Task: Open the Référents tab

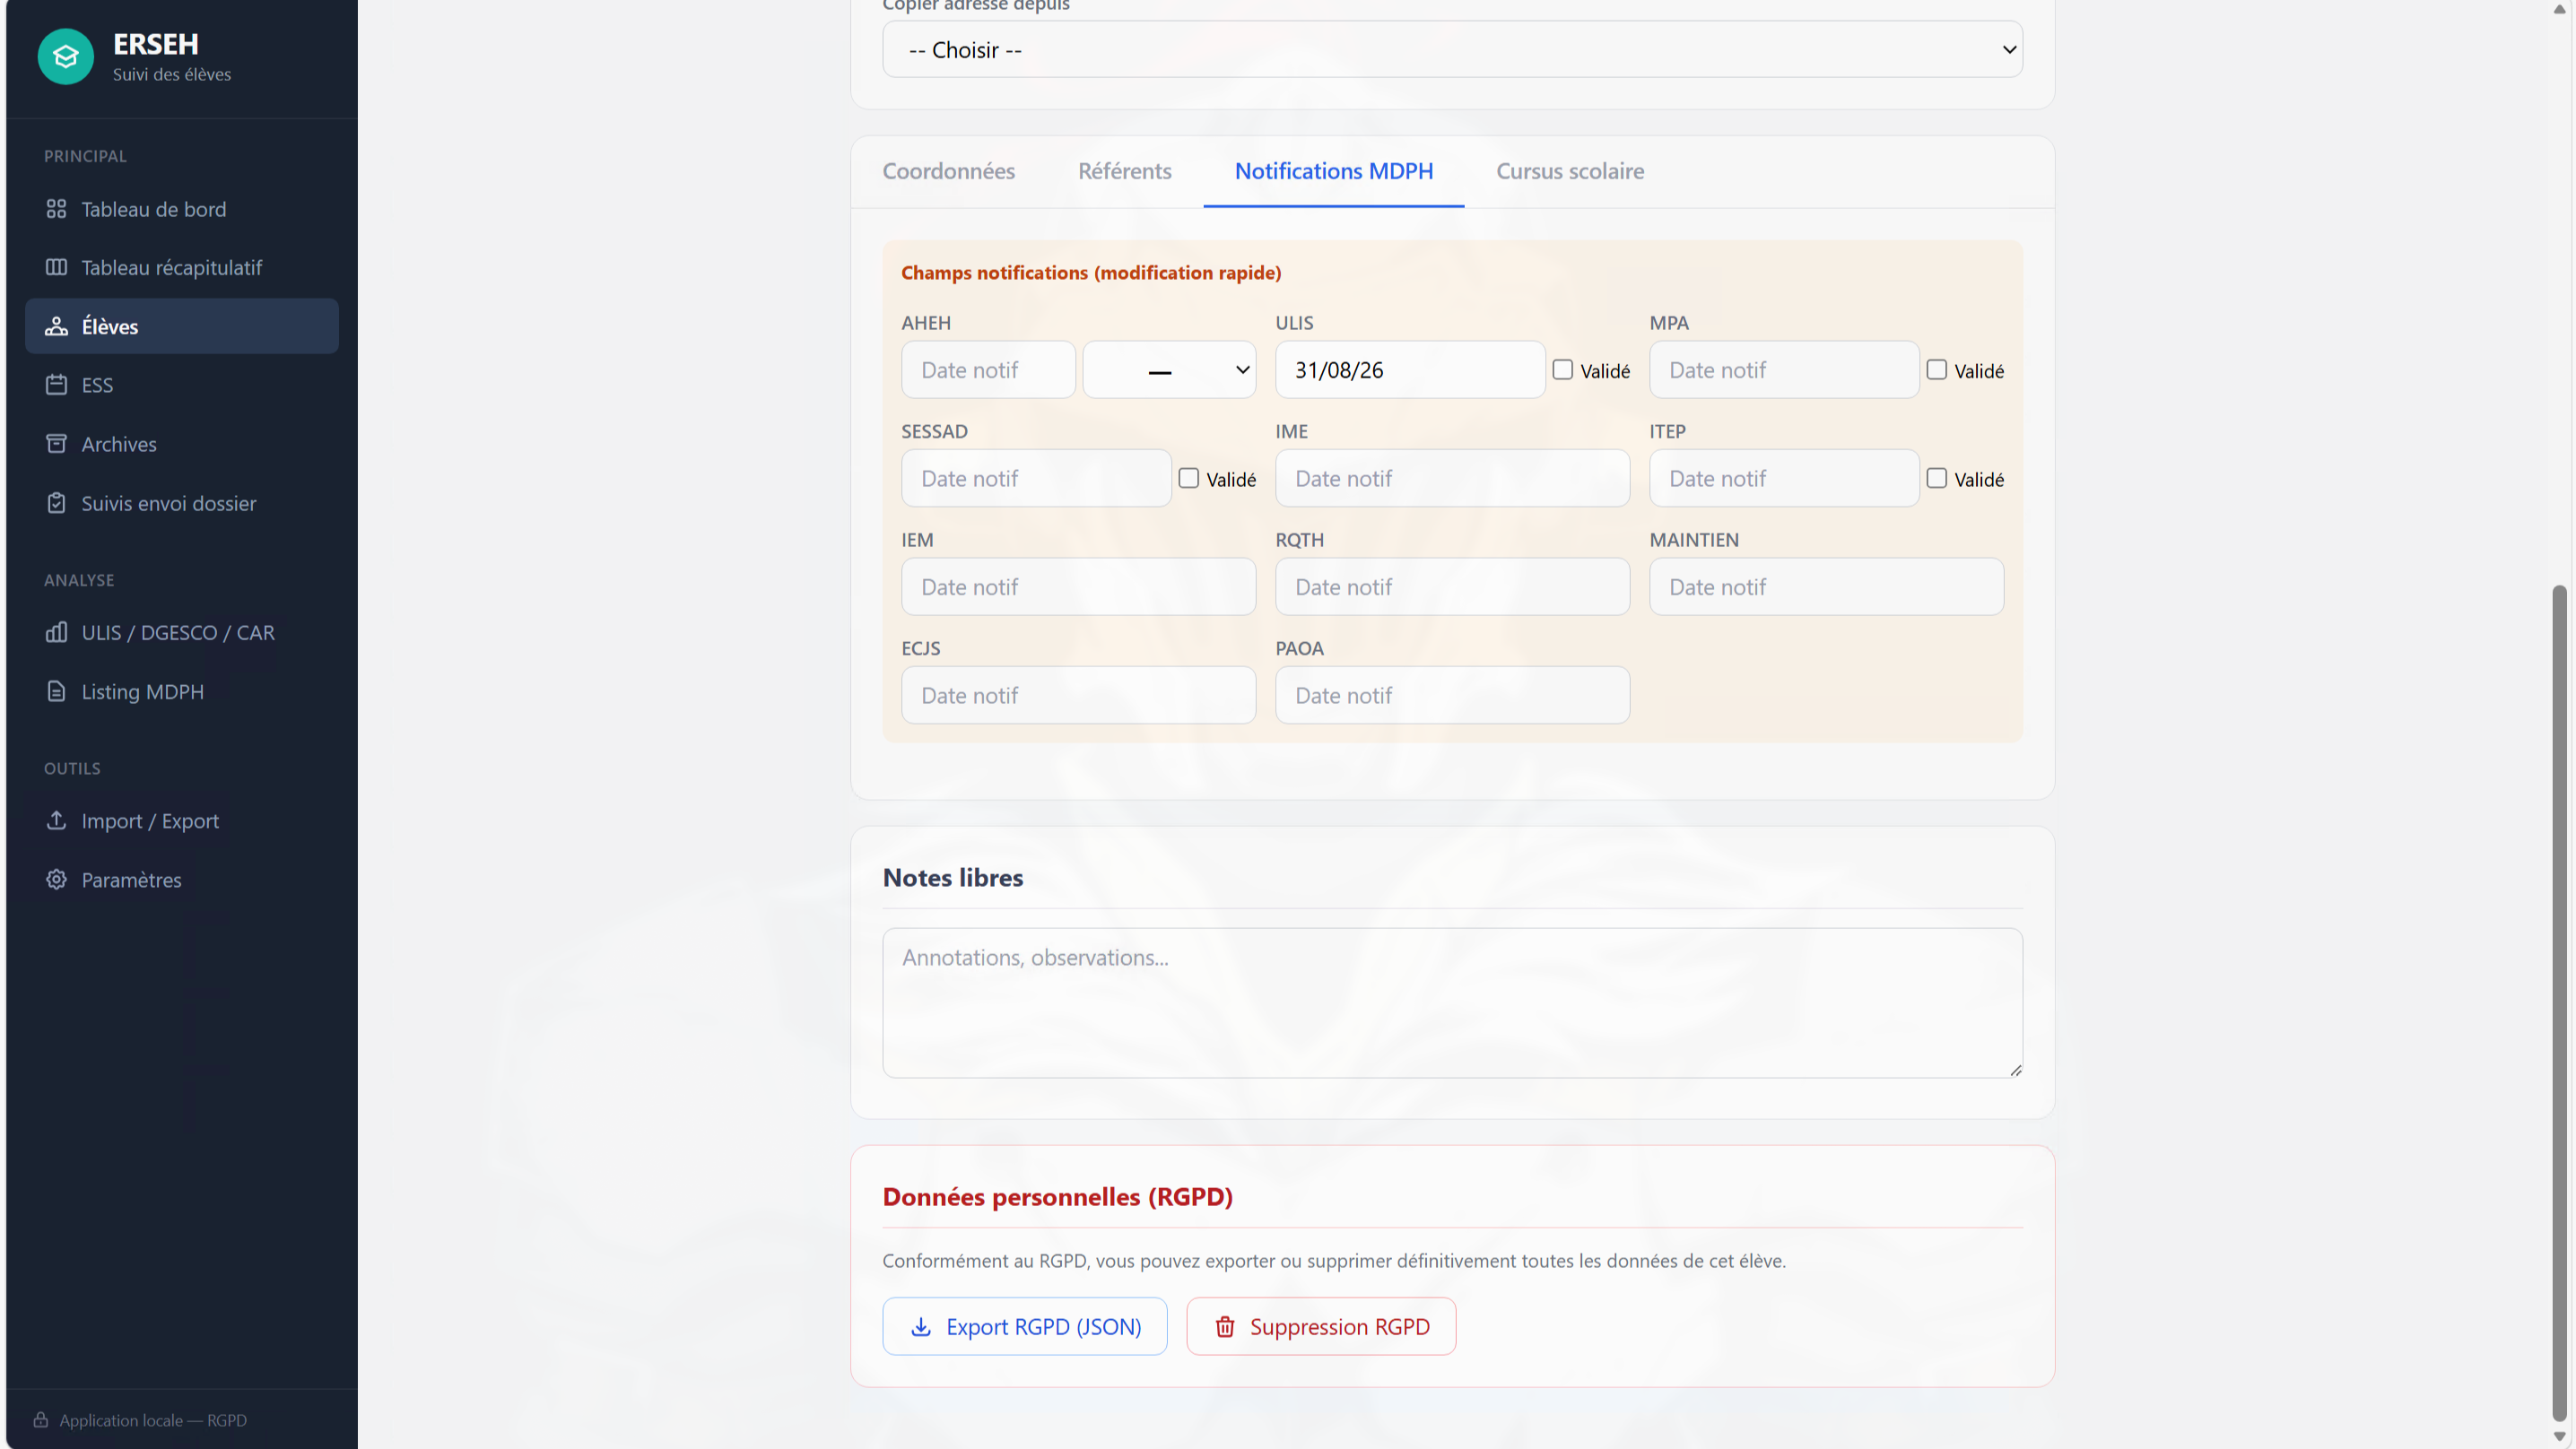Action: pos(1124,171)
